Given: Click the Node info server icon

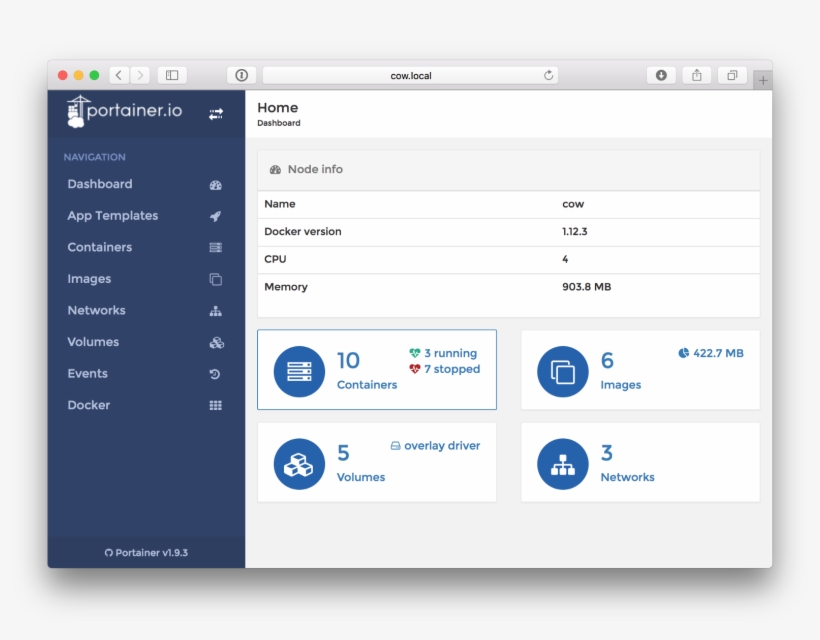Looking at the screenshot, I should point(275,169).
